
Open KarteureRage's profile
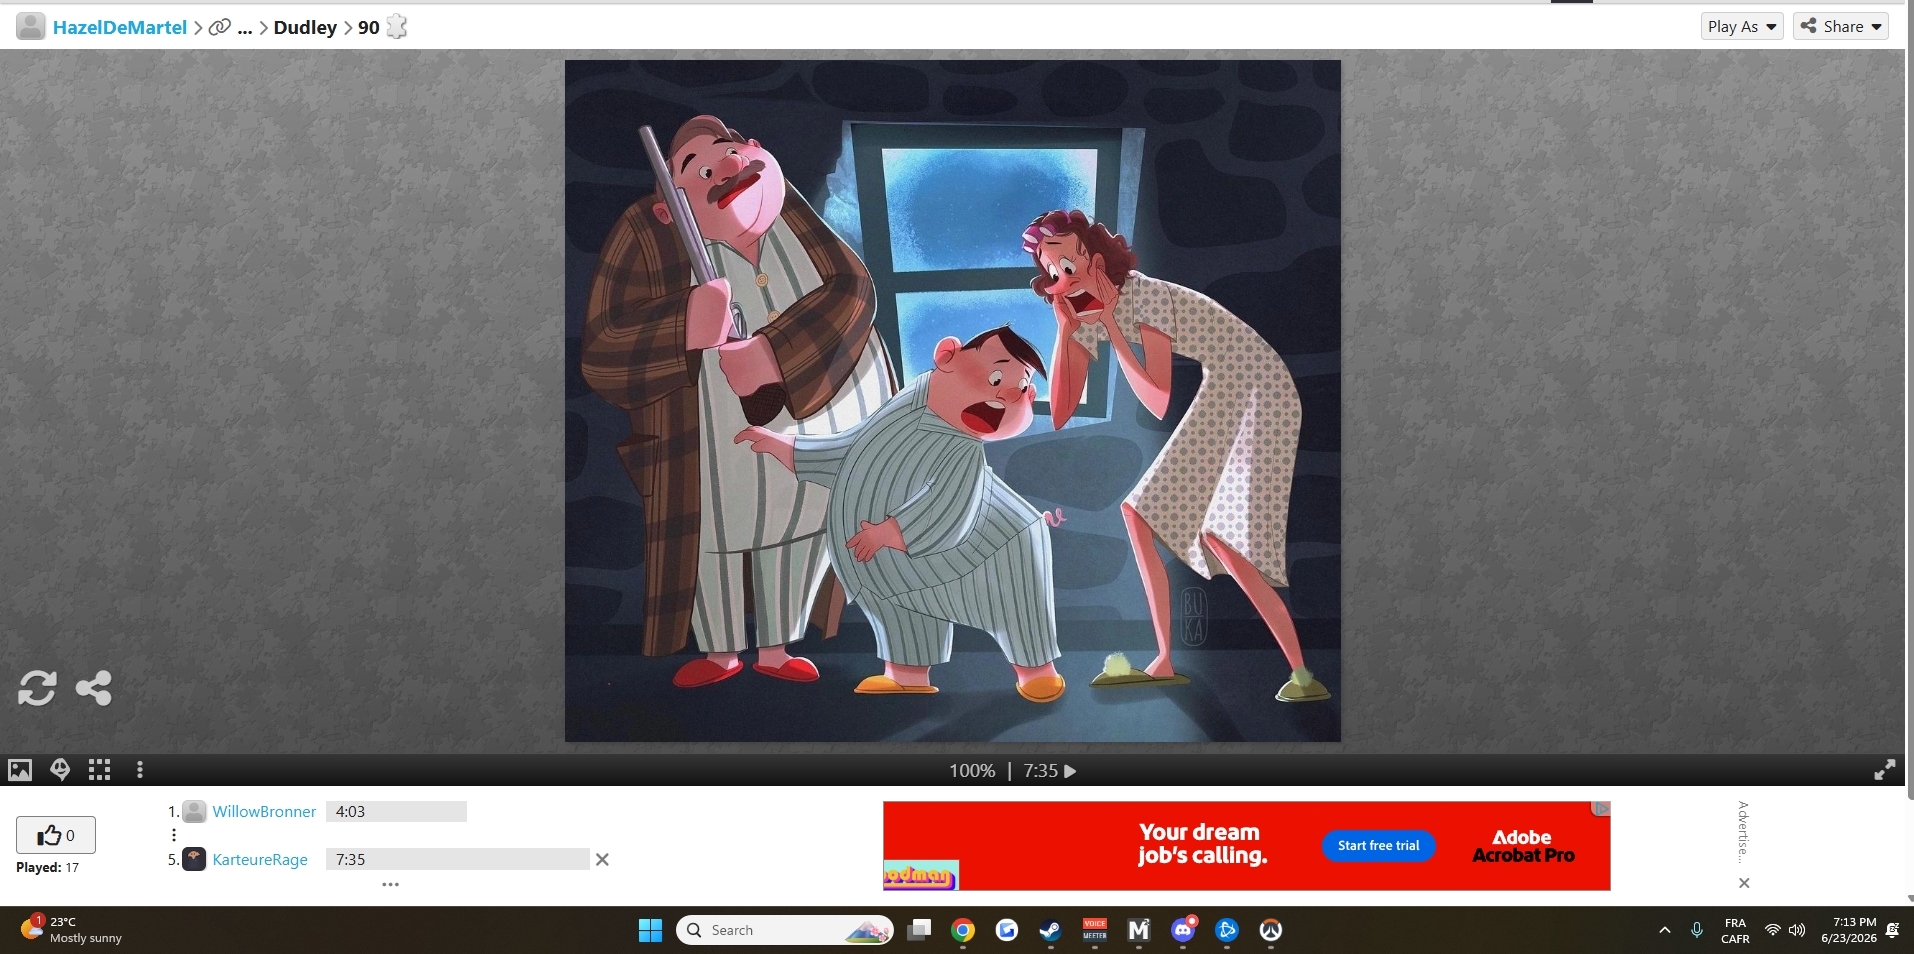(260, 860)
